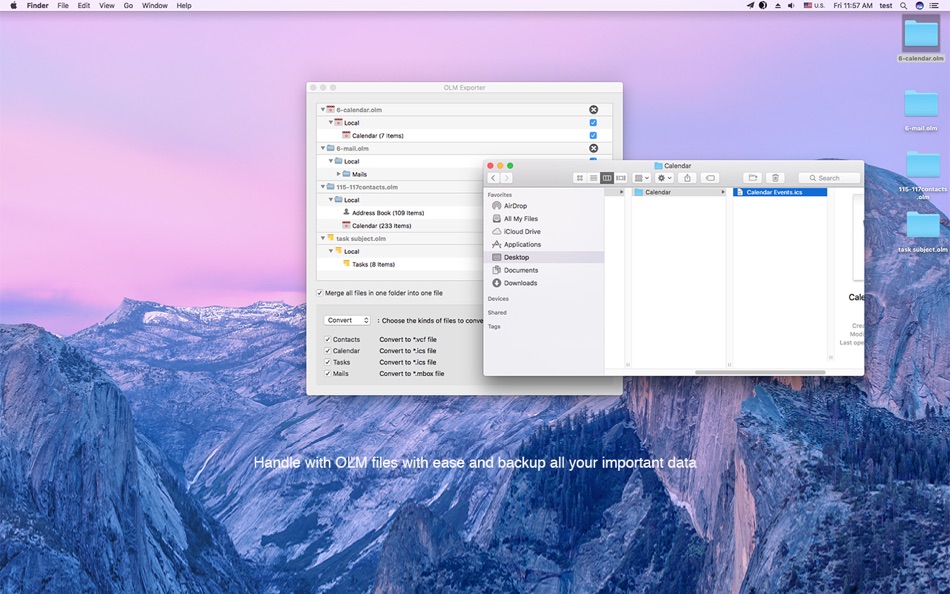Open the Convert dropdown
The height and width of the screenshot is (594, 950).
[347, 320]
